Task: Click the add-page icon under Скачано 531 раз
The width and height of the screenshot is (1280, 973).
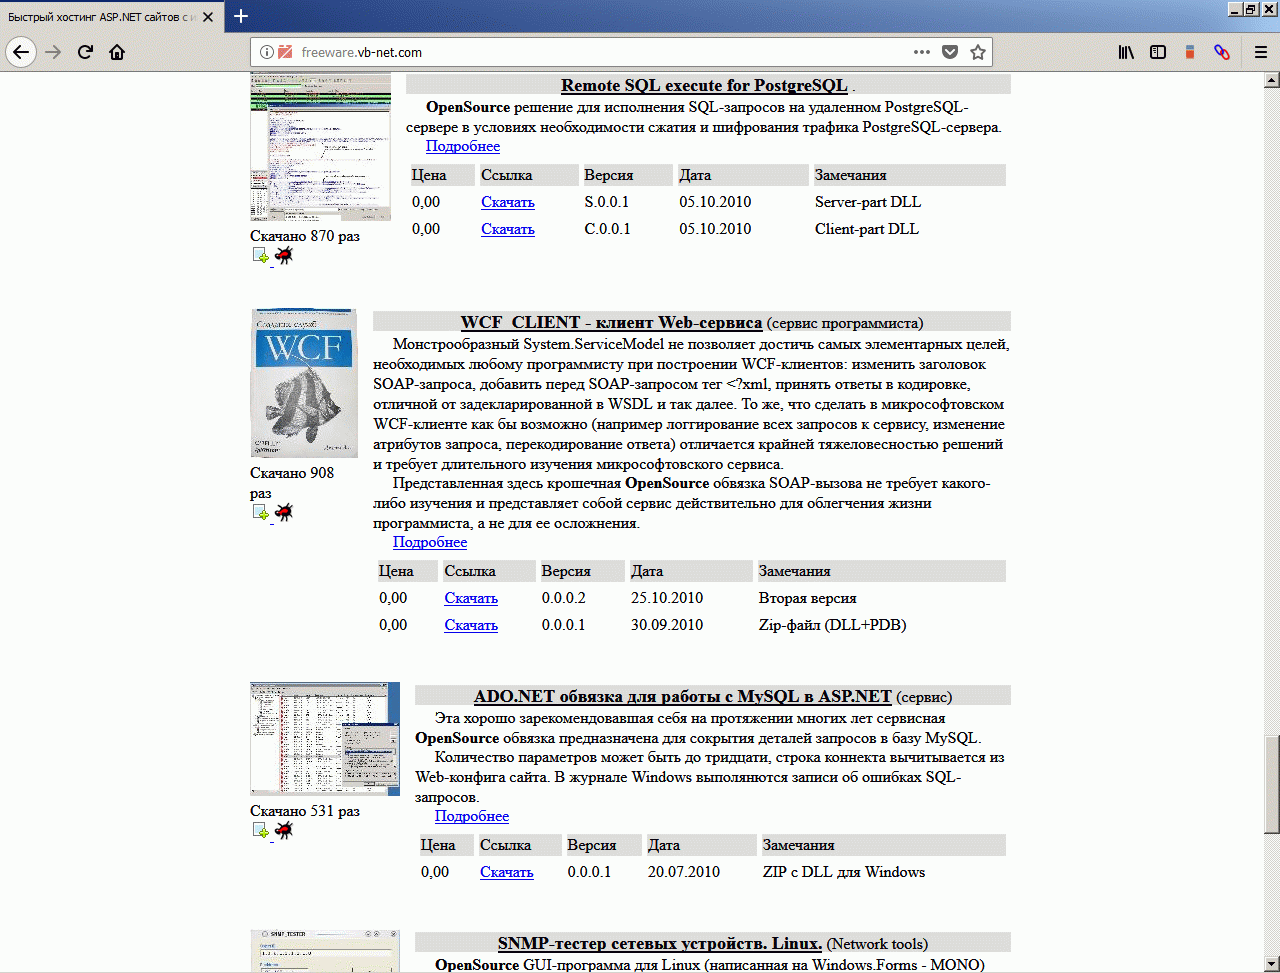Action: (261, 830)
